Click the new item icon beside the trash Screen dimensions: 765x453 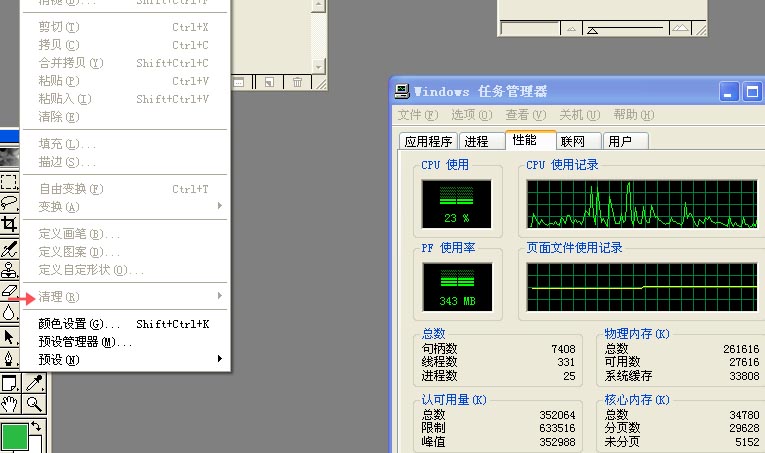click(x=269, y=82)
